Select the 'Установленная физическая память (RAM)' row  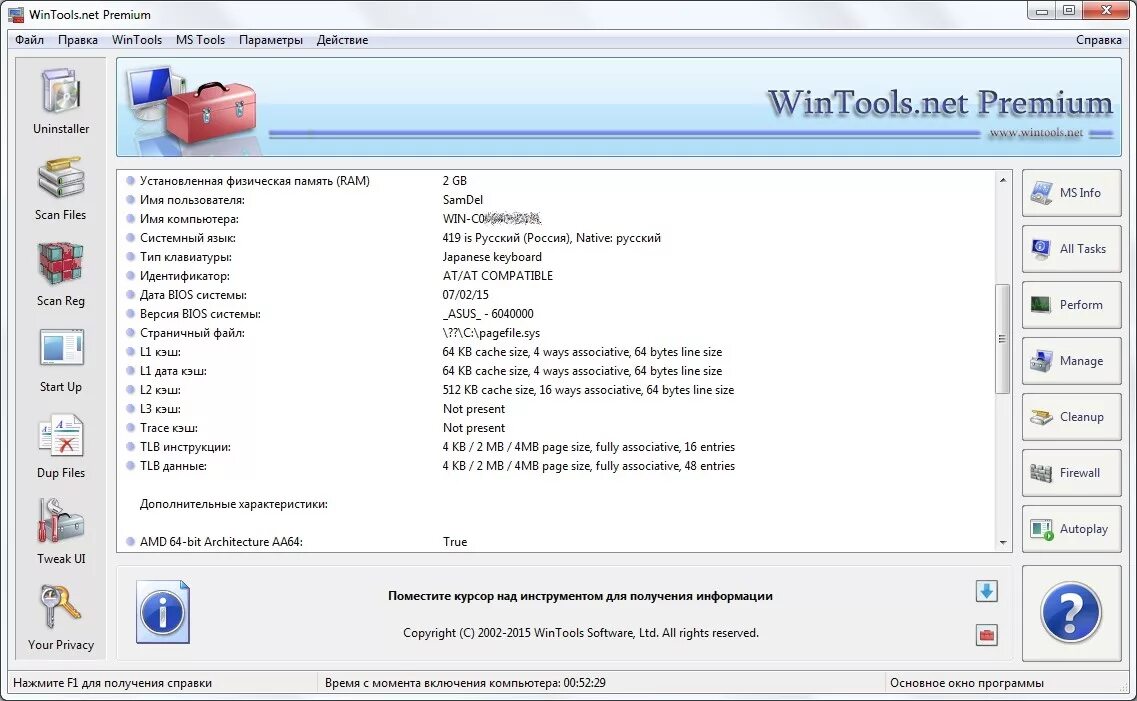[x=557, y=181]
